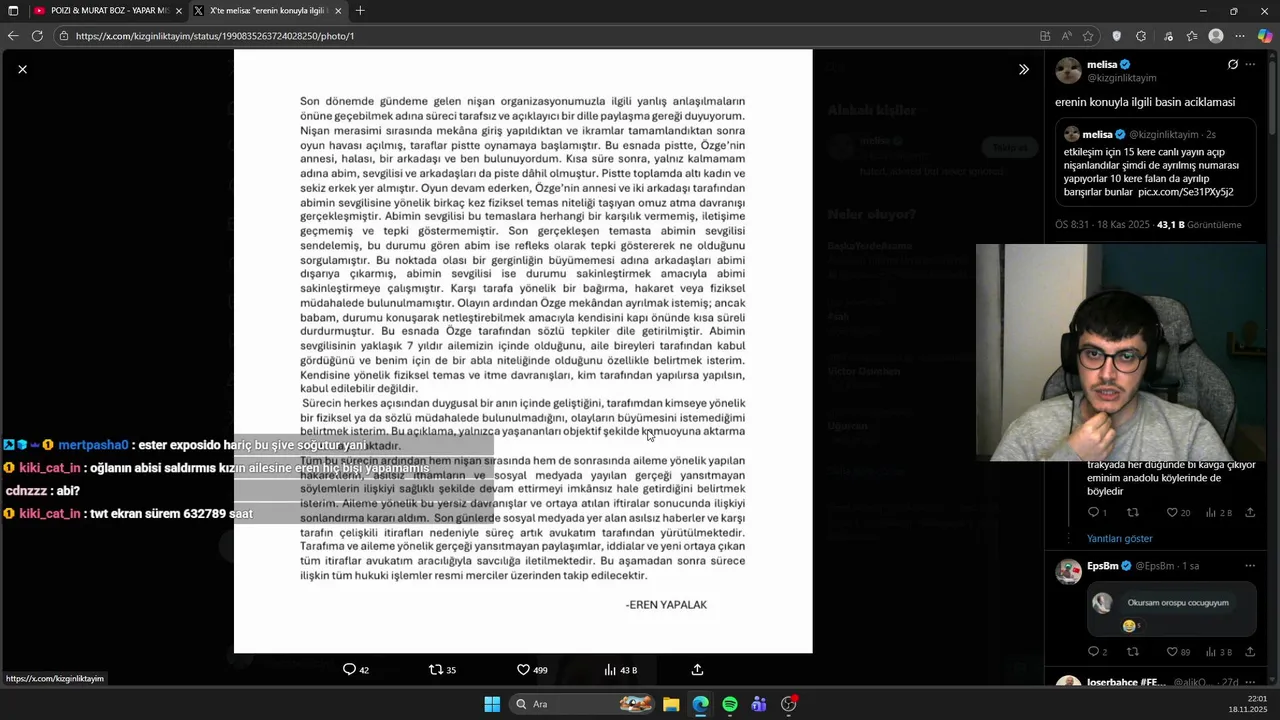
Task: Open browser profile avatar
Action: (1216, 36)
